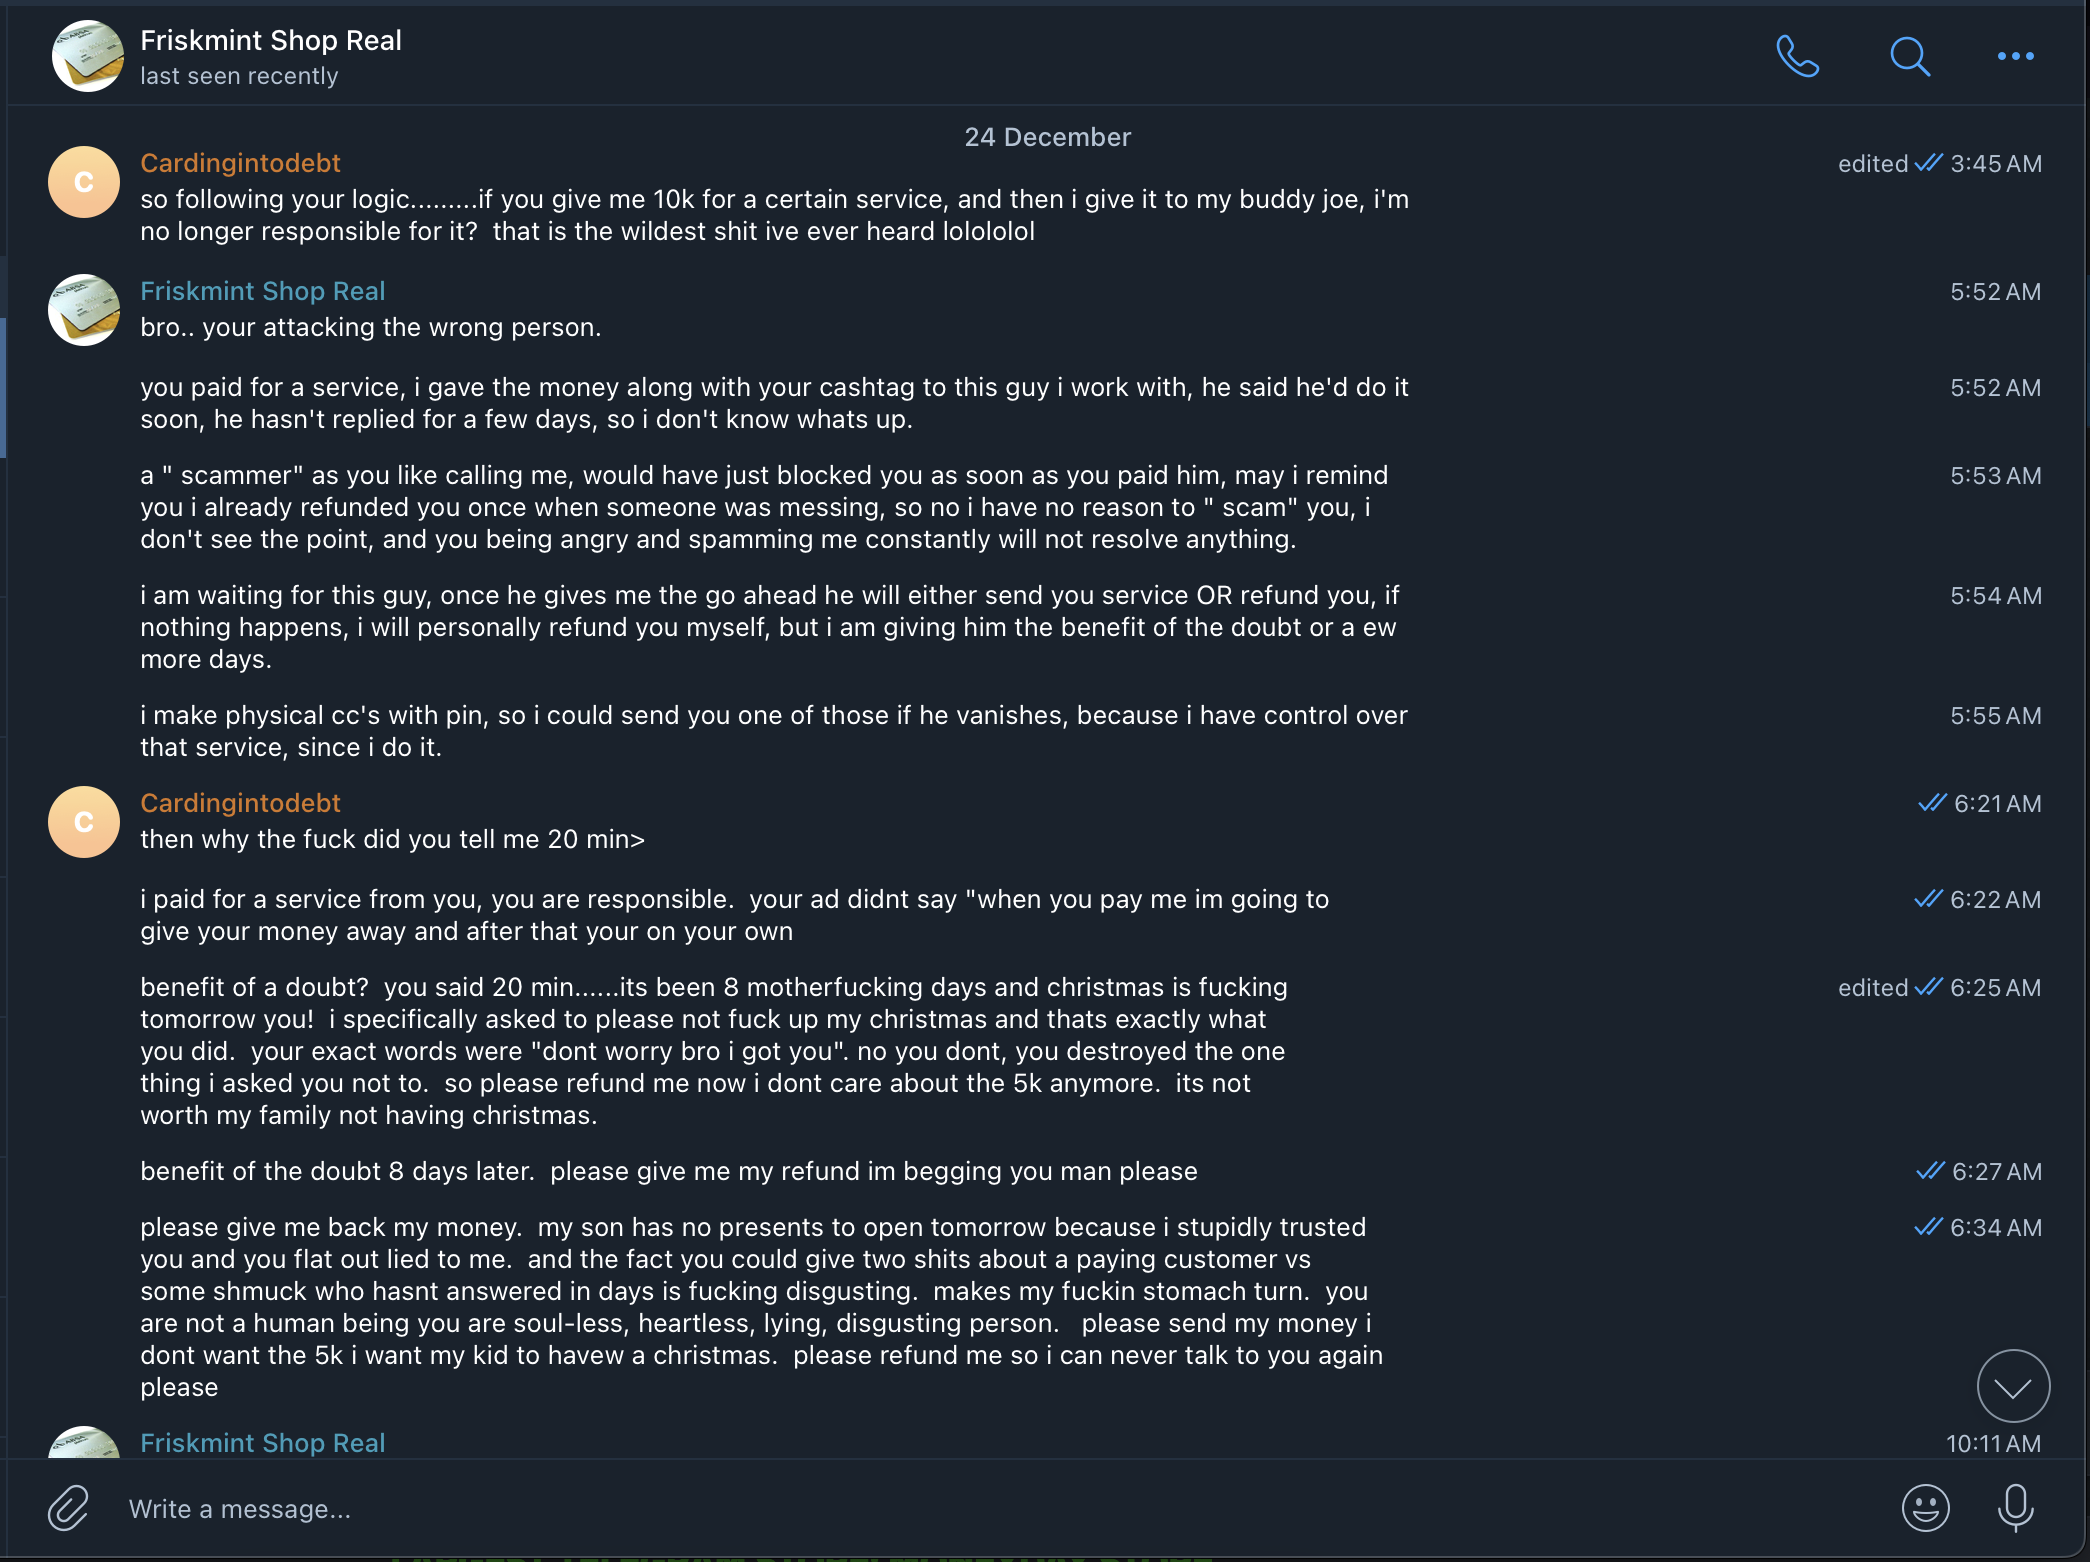2090x1562 pixels.
Task: Click Friskmint avatar beside the 5:52 AM message
Action: tap(84, 310)
